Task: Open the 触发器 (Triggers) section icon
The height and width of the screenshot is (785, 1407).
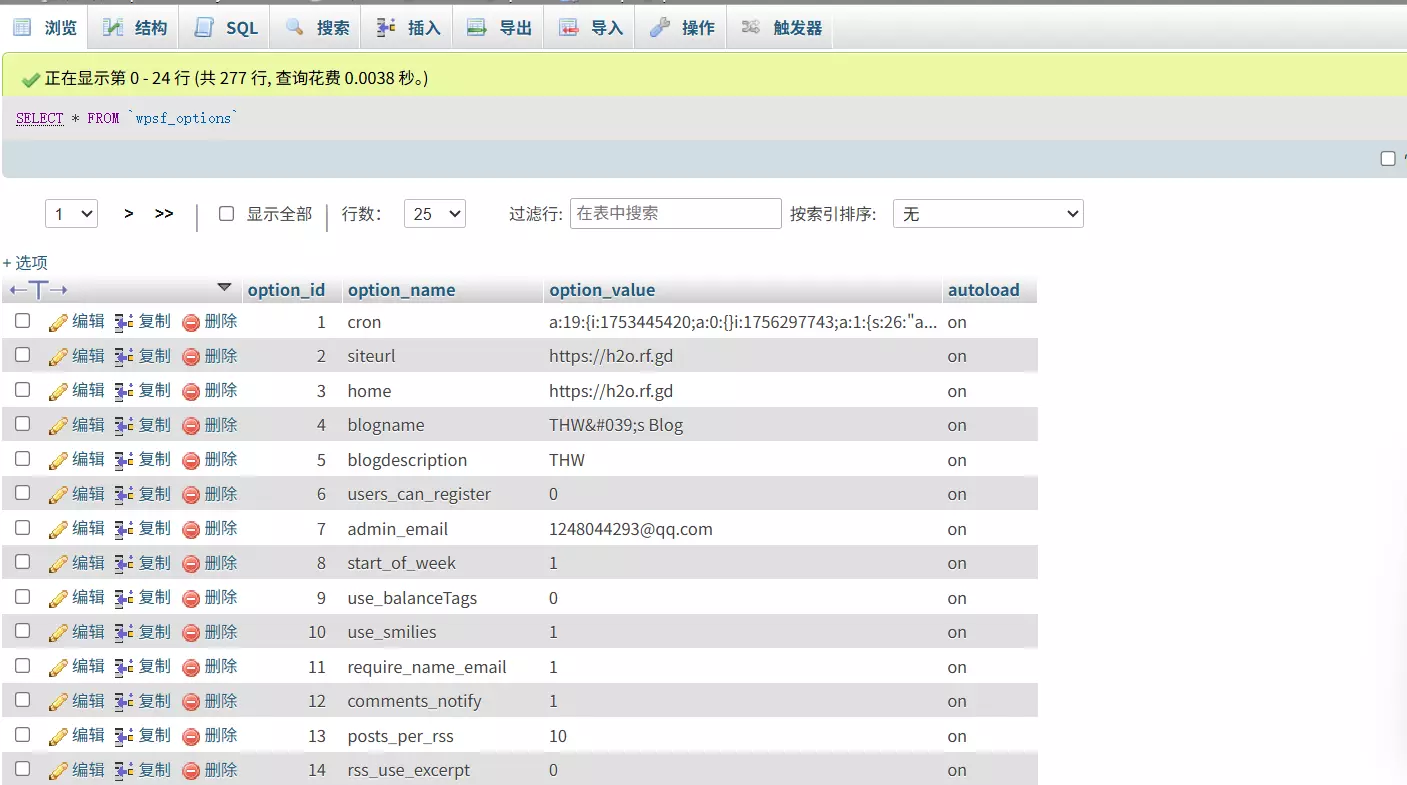Action: [751, 27]
